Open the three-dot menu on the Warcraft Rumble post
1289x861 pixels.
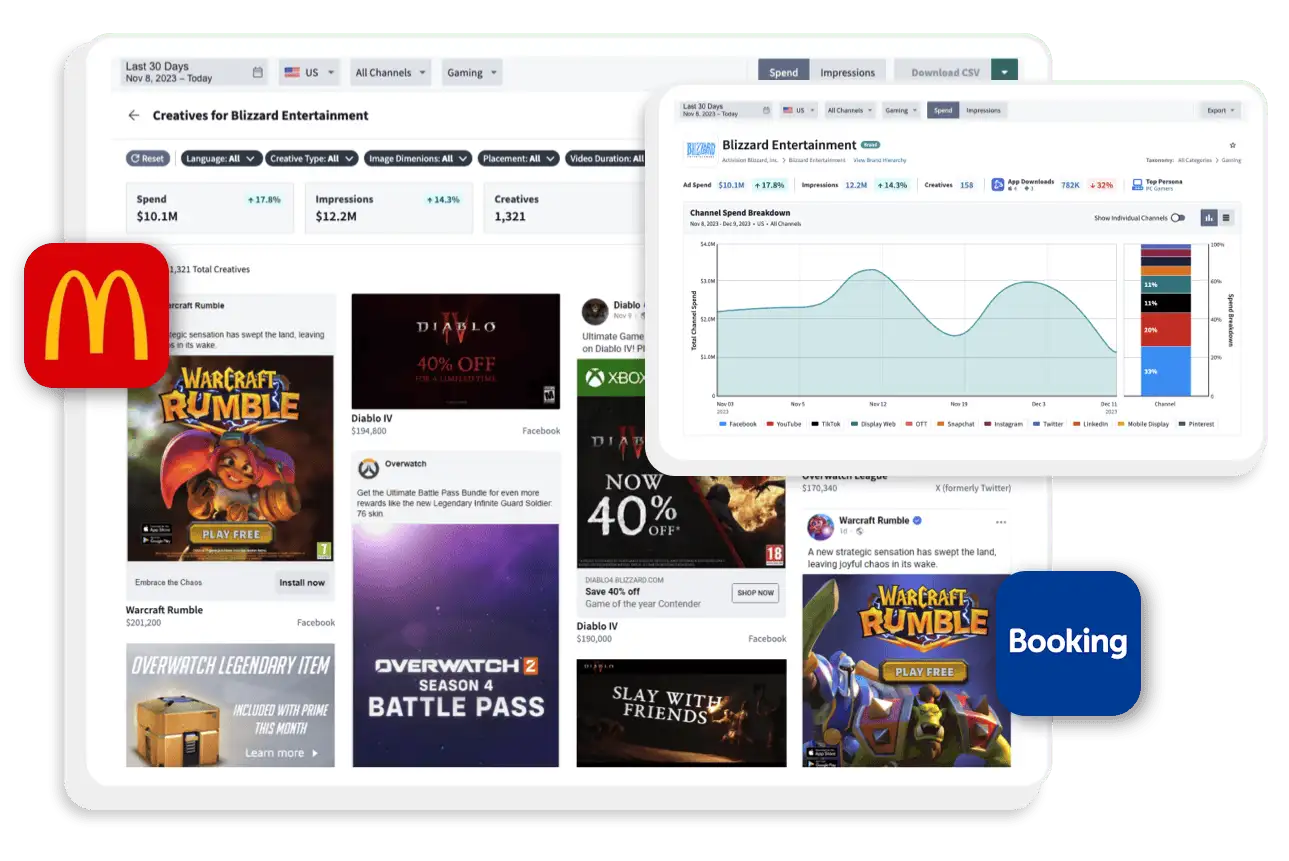pyautogui.click(x=1000, y=522)
